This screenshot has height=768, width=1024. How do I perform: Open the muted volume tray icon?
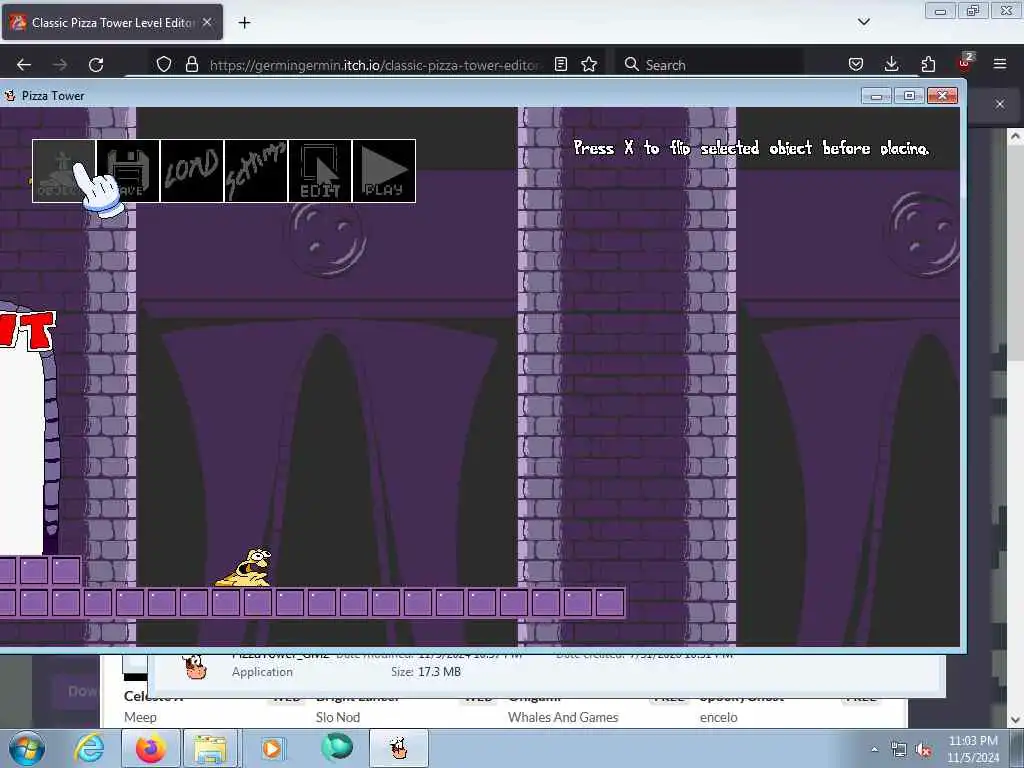[923, 750]
